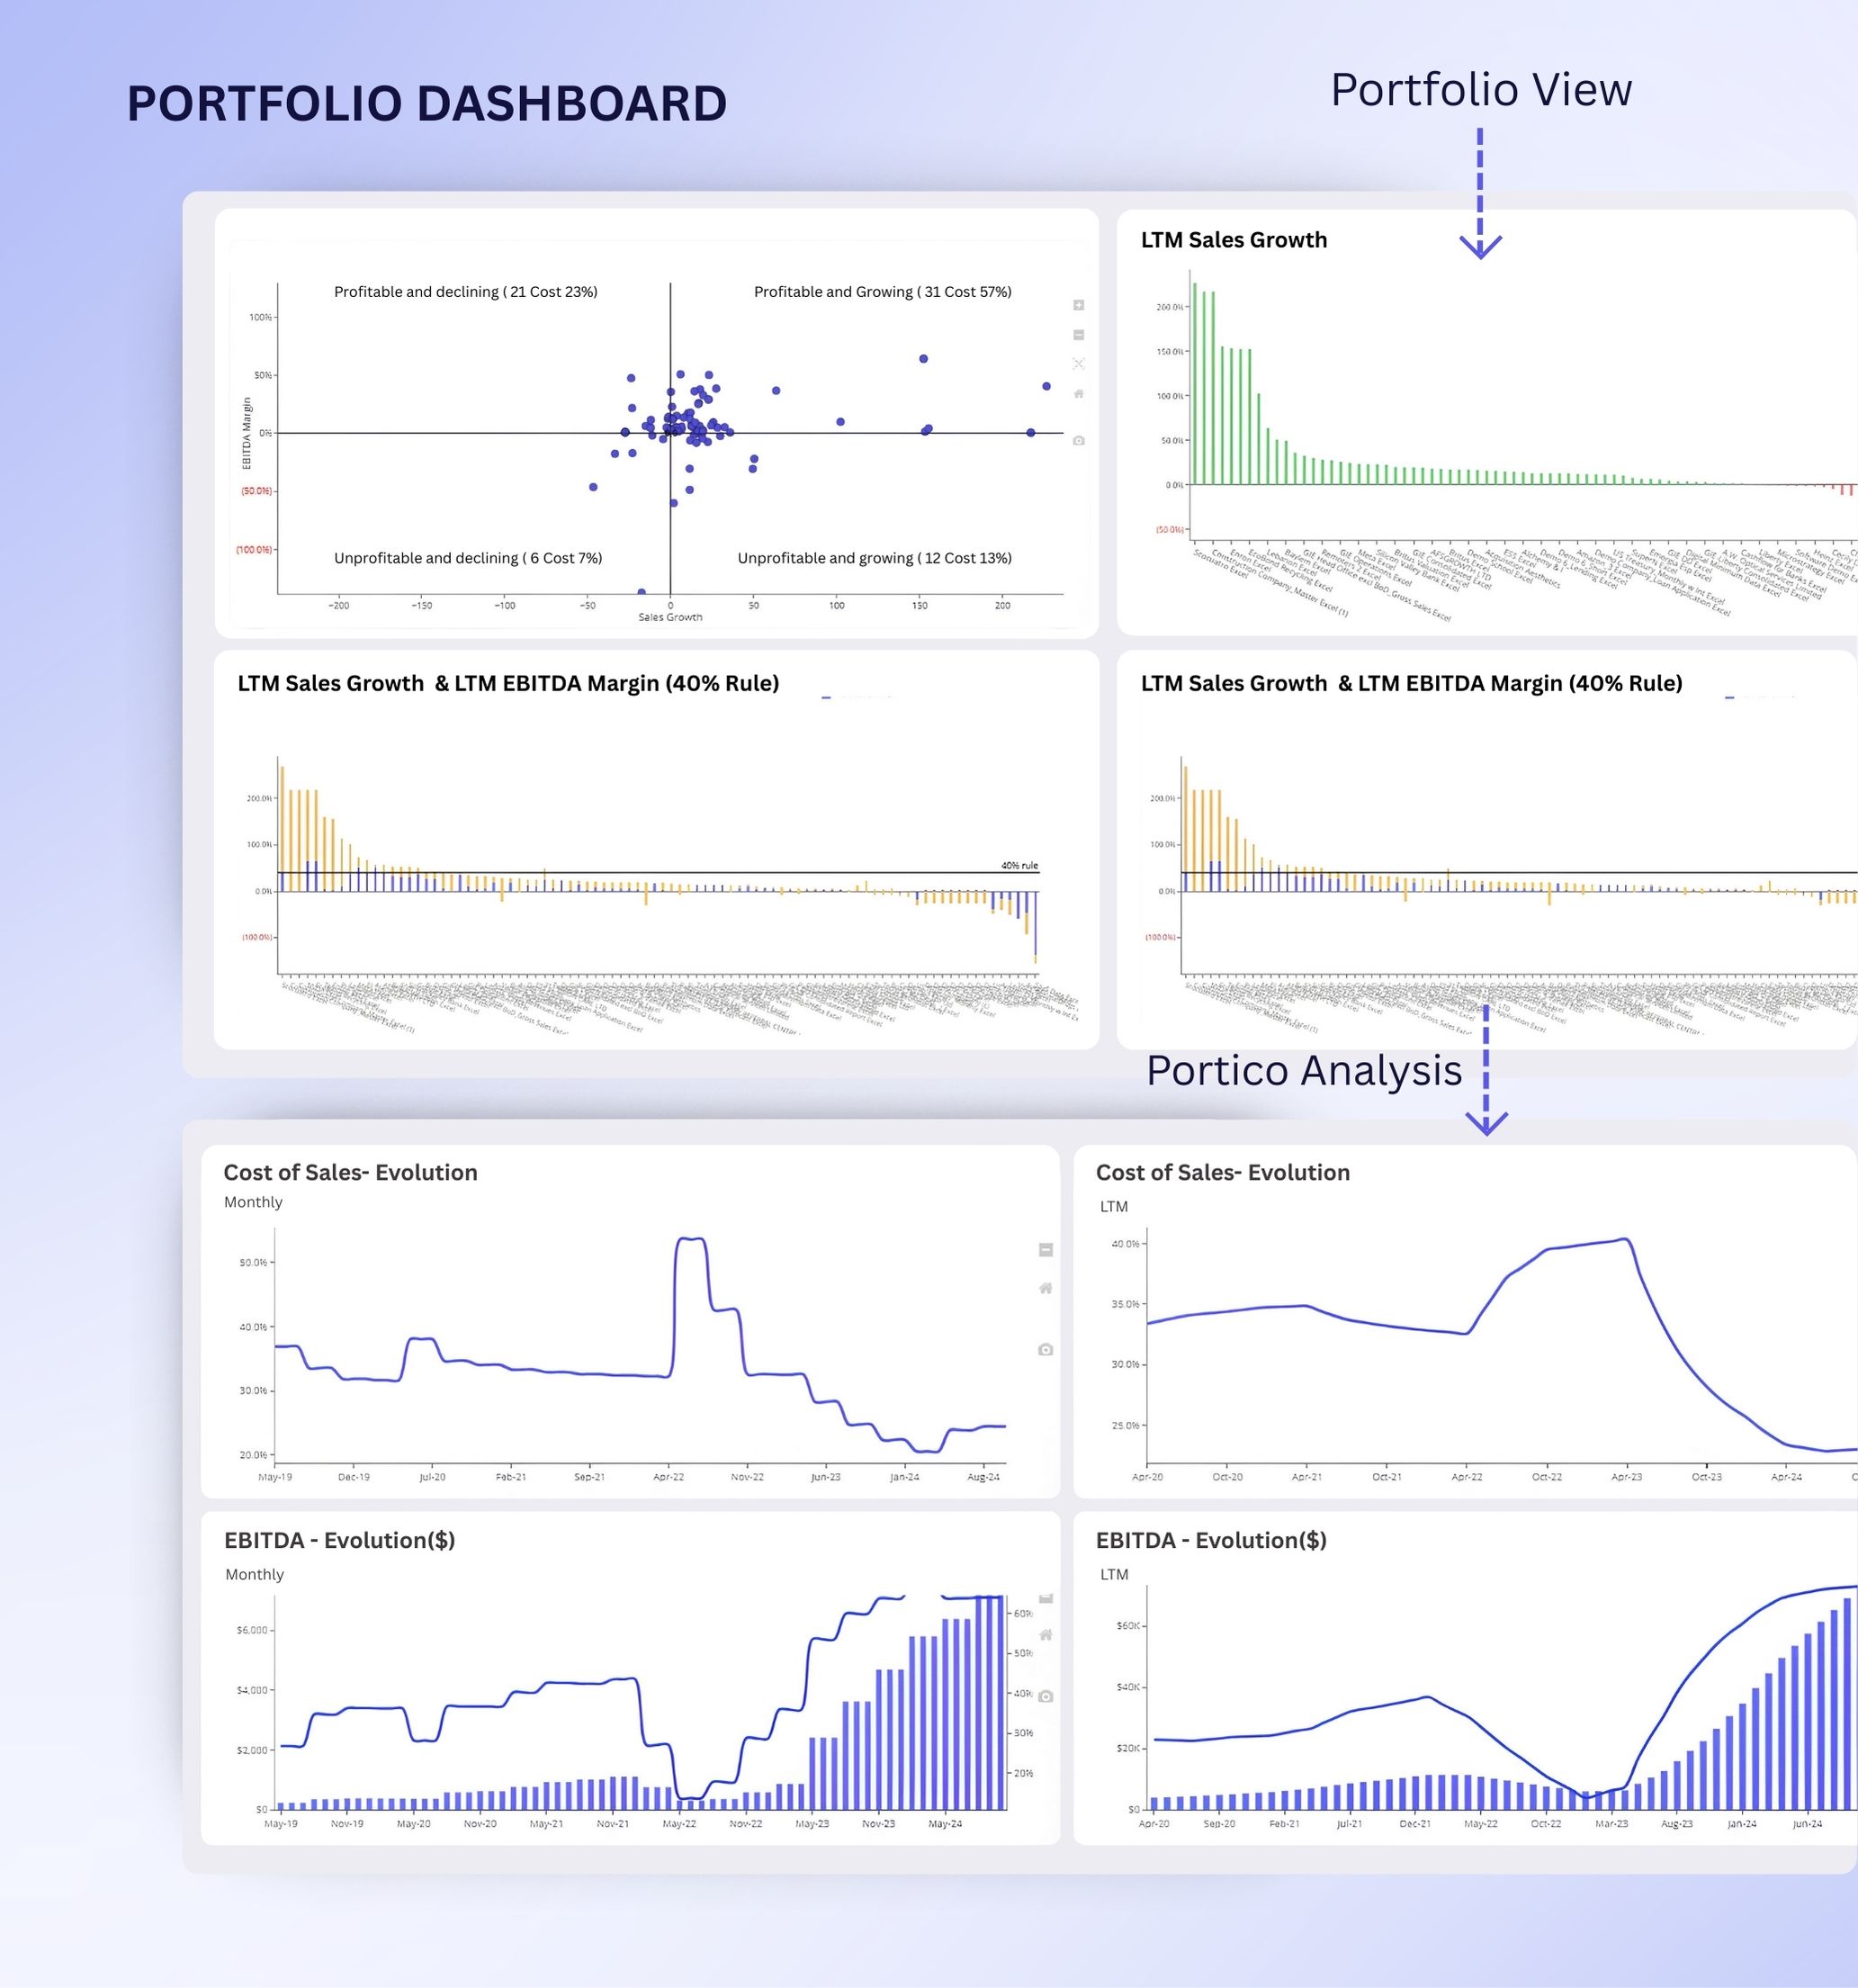Screen dimensions: 1858x1988
Task: Click the 'LTM Sales Growth' chart title
Action: pos(1233,240)
